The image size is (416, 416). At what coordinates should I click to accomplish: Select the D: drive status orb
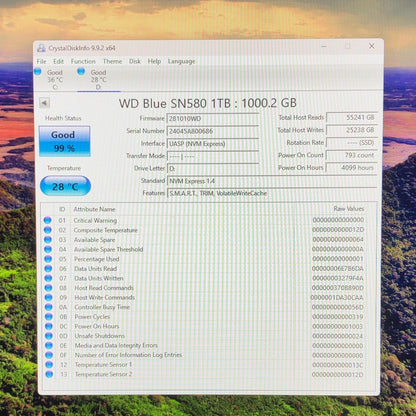coord(81,71)
